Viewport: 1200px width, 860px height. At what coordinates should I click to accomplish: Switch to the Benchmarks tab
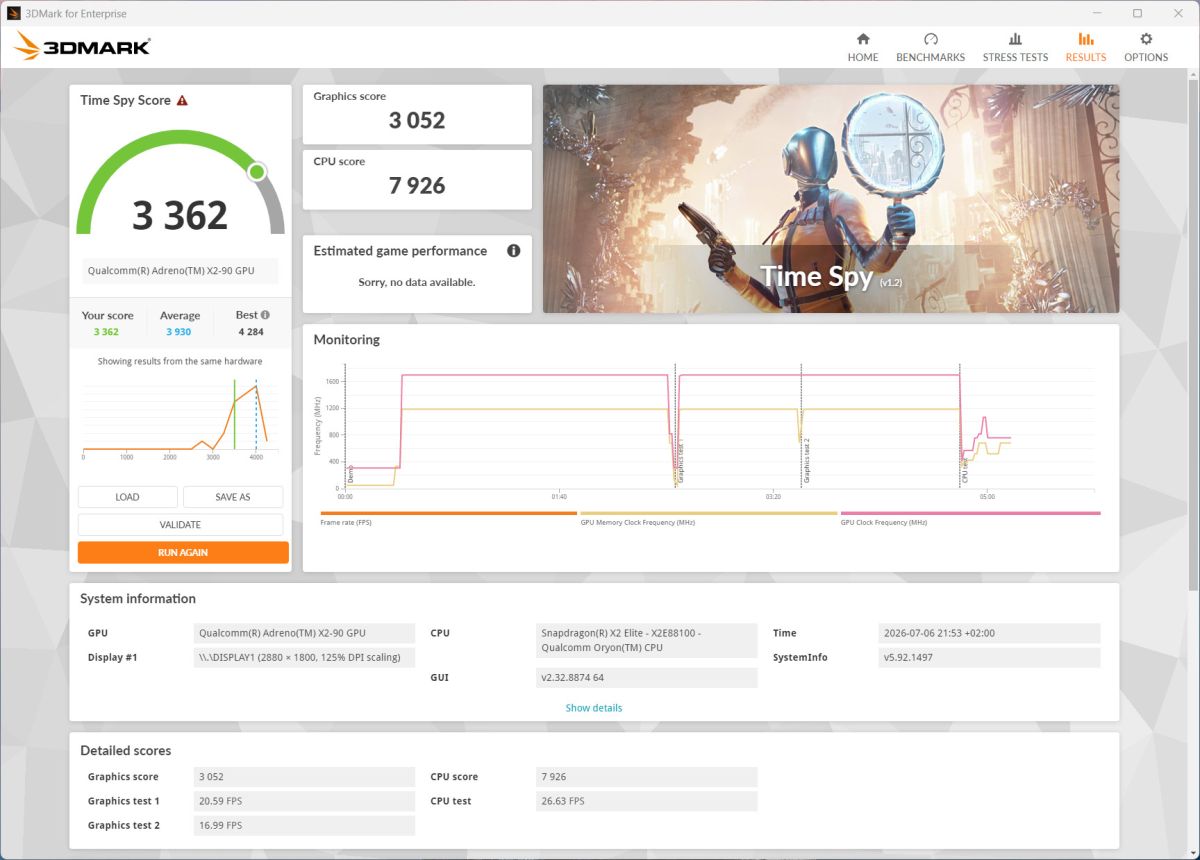click(930, 47)
